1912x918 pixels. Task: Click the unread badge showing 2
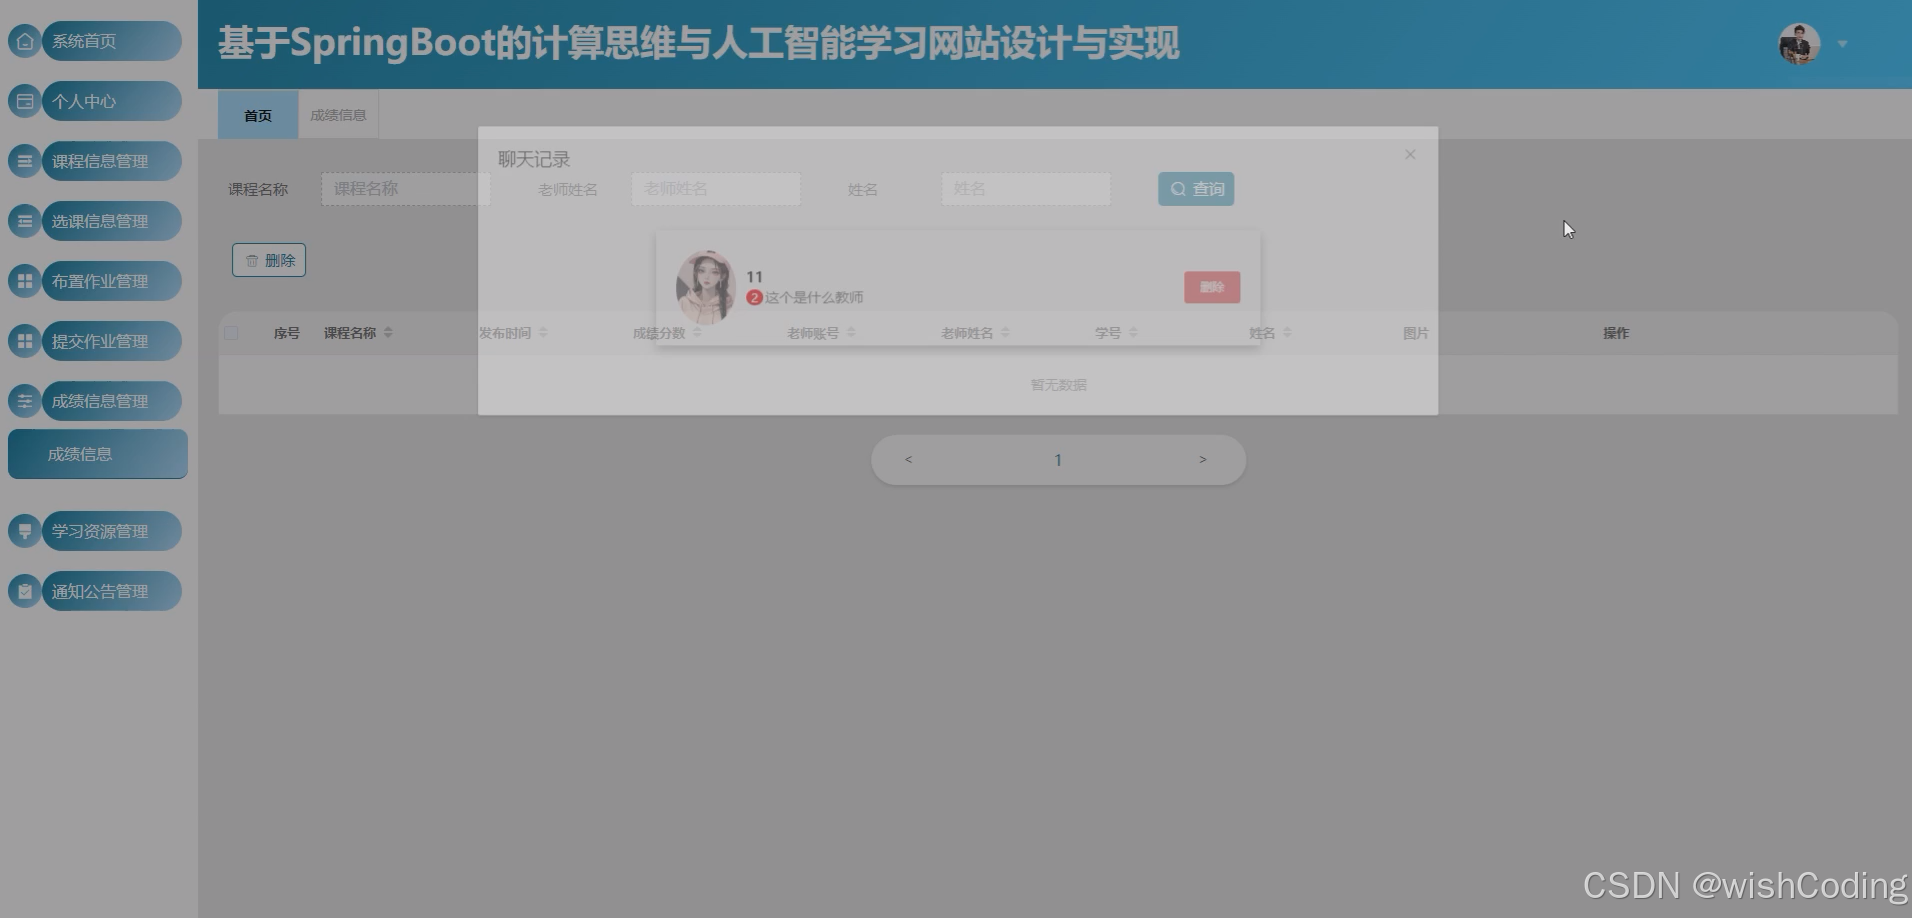755,297
